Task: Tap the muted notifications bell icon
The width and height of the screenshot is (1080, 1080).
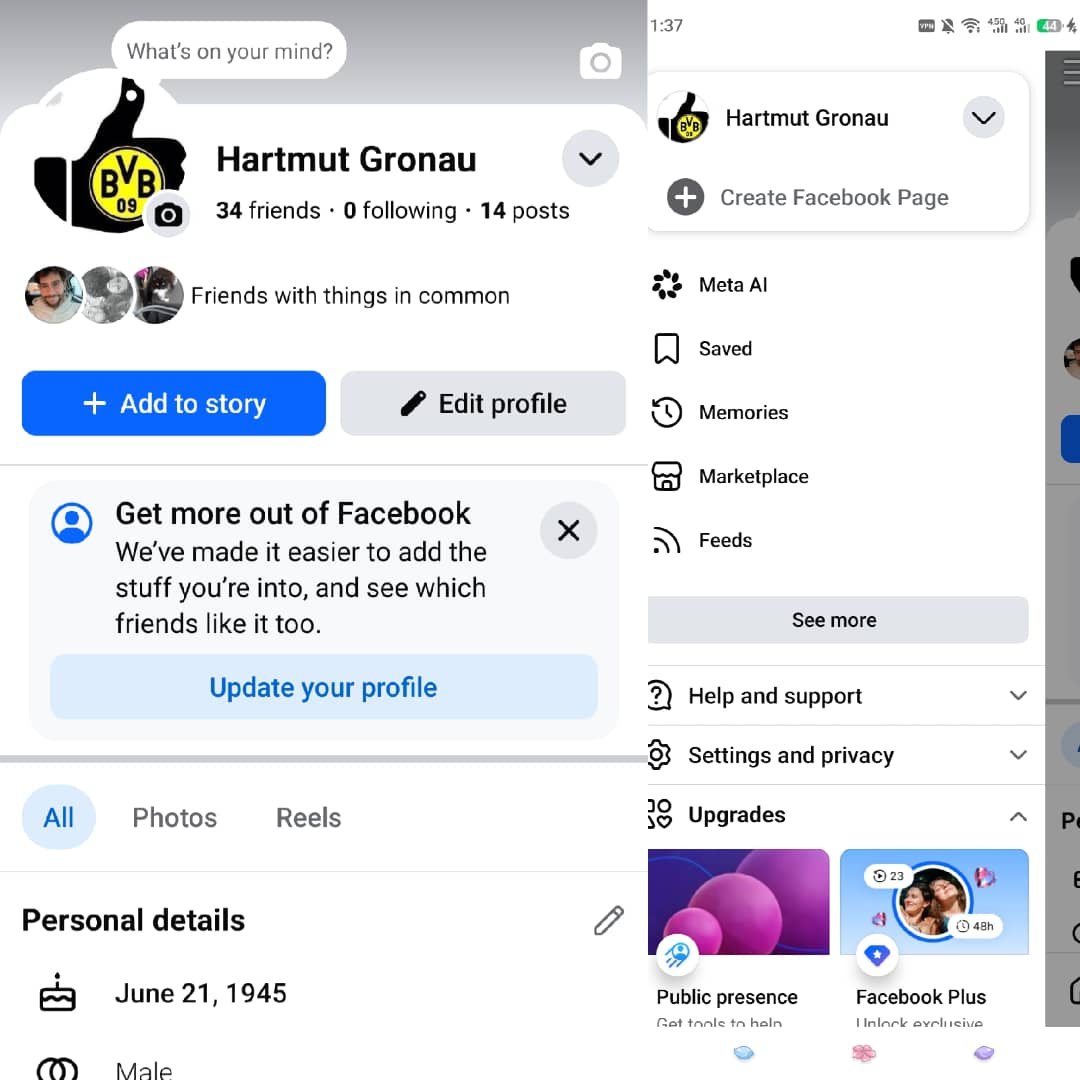Action: [x=948, y=26]
